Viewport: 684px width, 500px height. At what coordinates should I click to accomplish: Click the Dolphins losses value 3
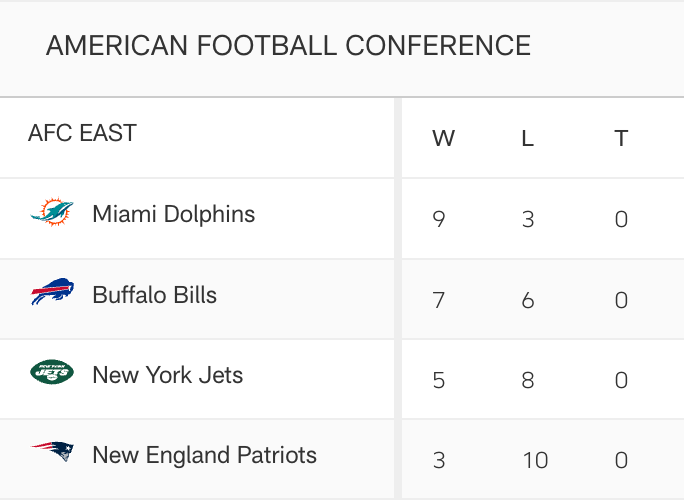[528, 219]
